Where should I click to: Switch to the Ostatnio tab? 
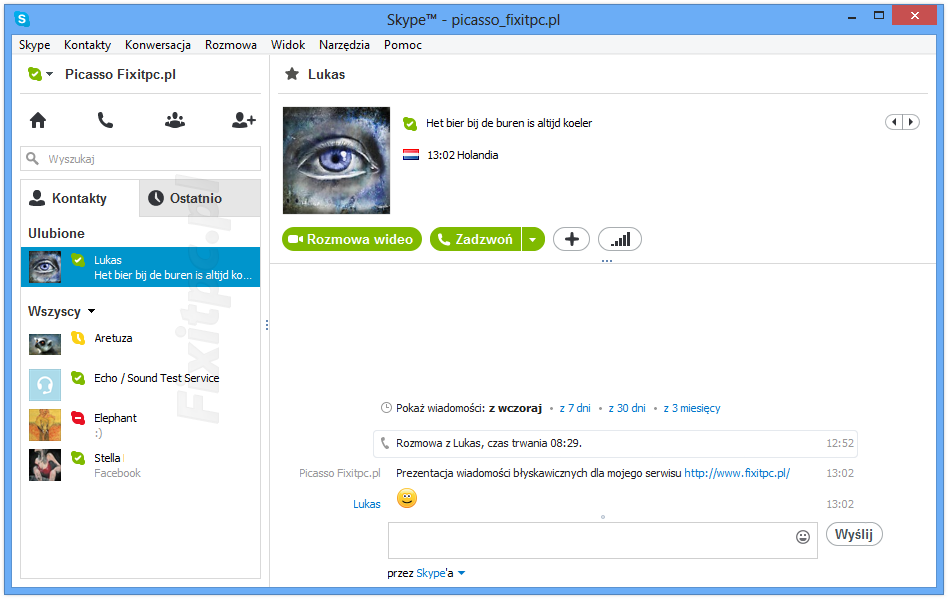pos(200,198)
